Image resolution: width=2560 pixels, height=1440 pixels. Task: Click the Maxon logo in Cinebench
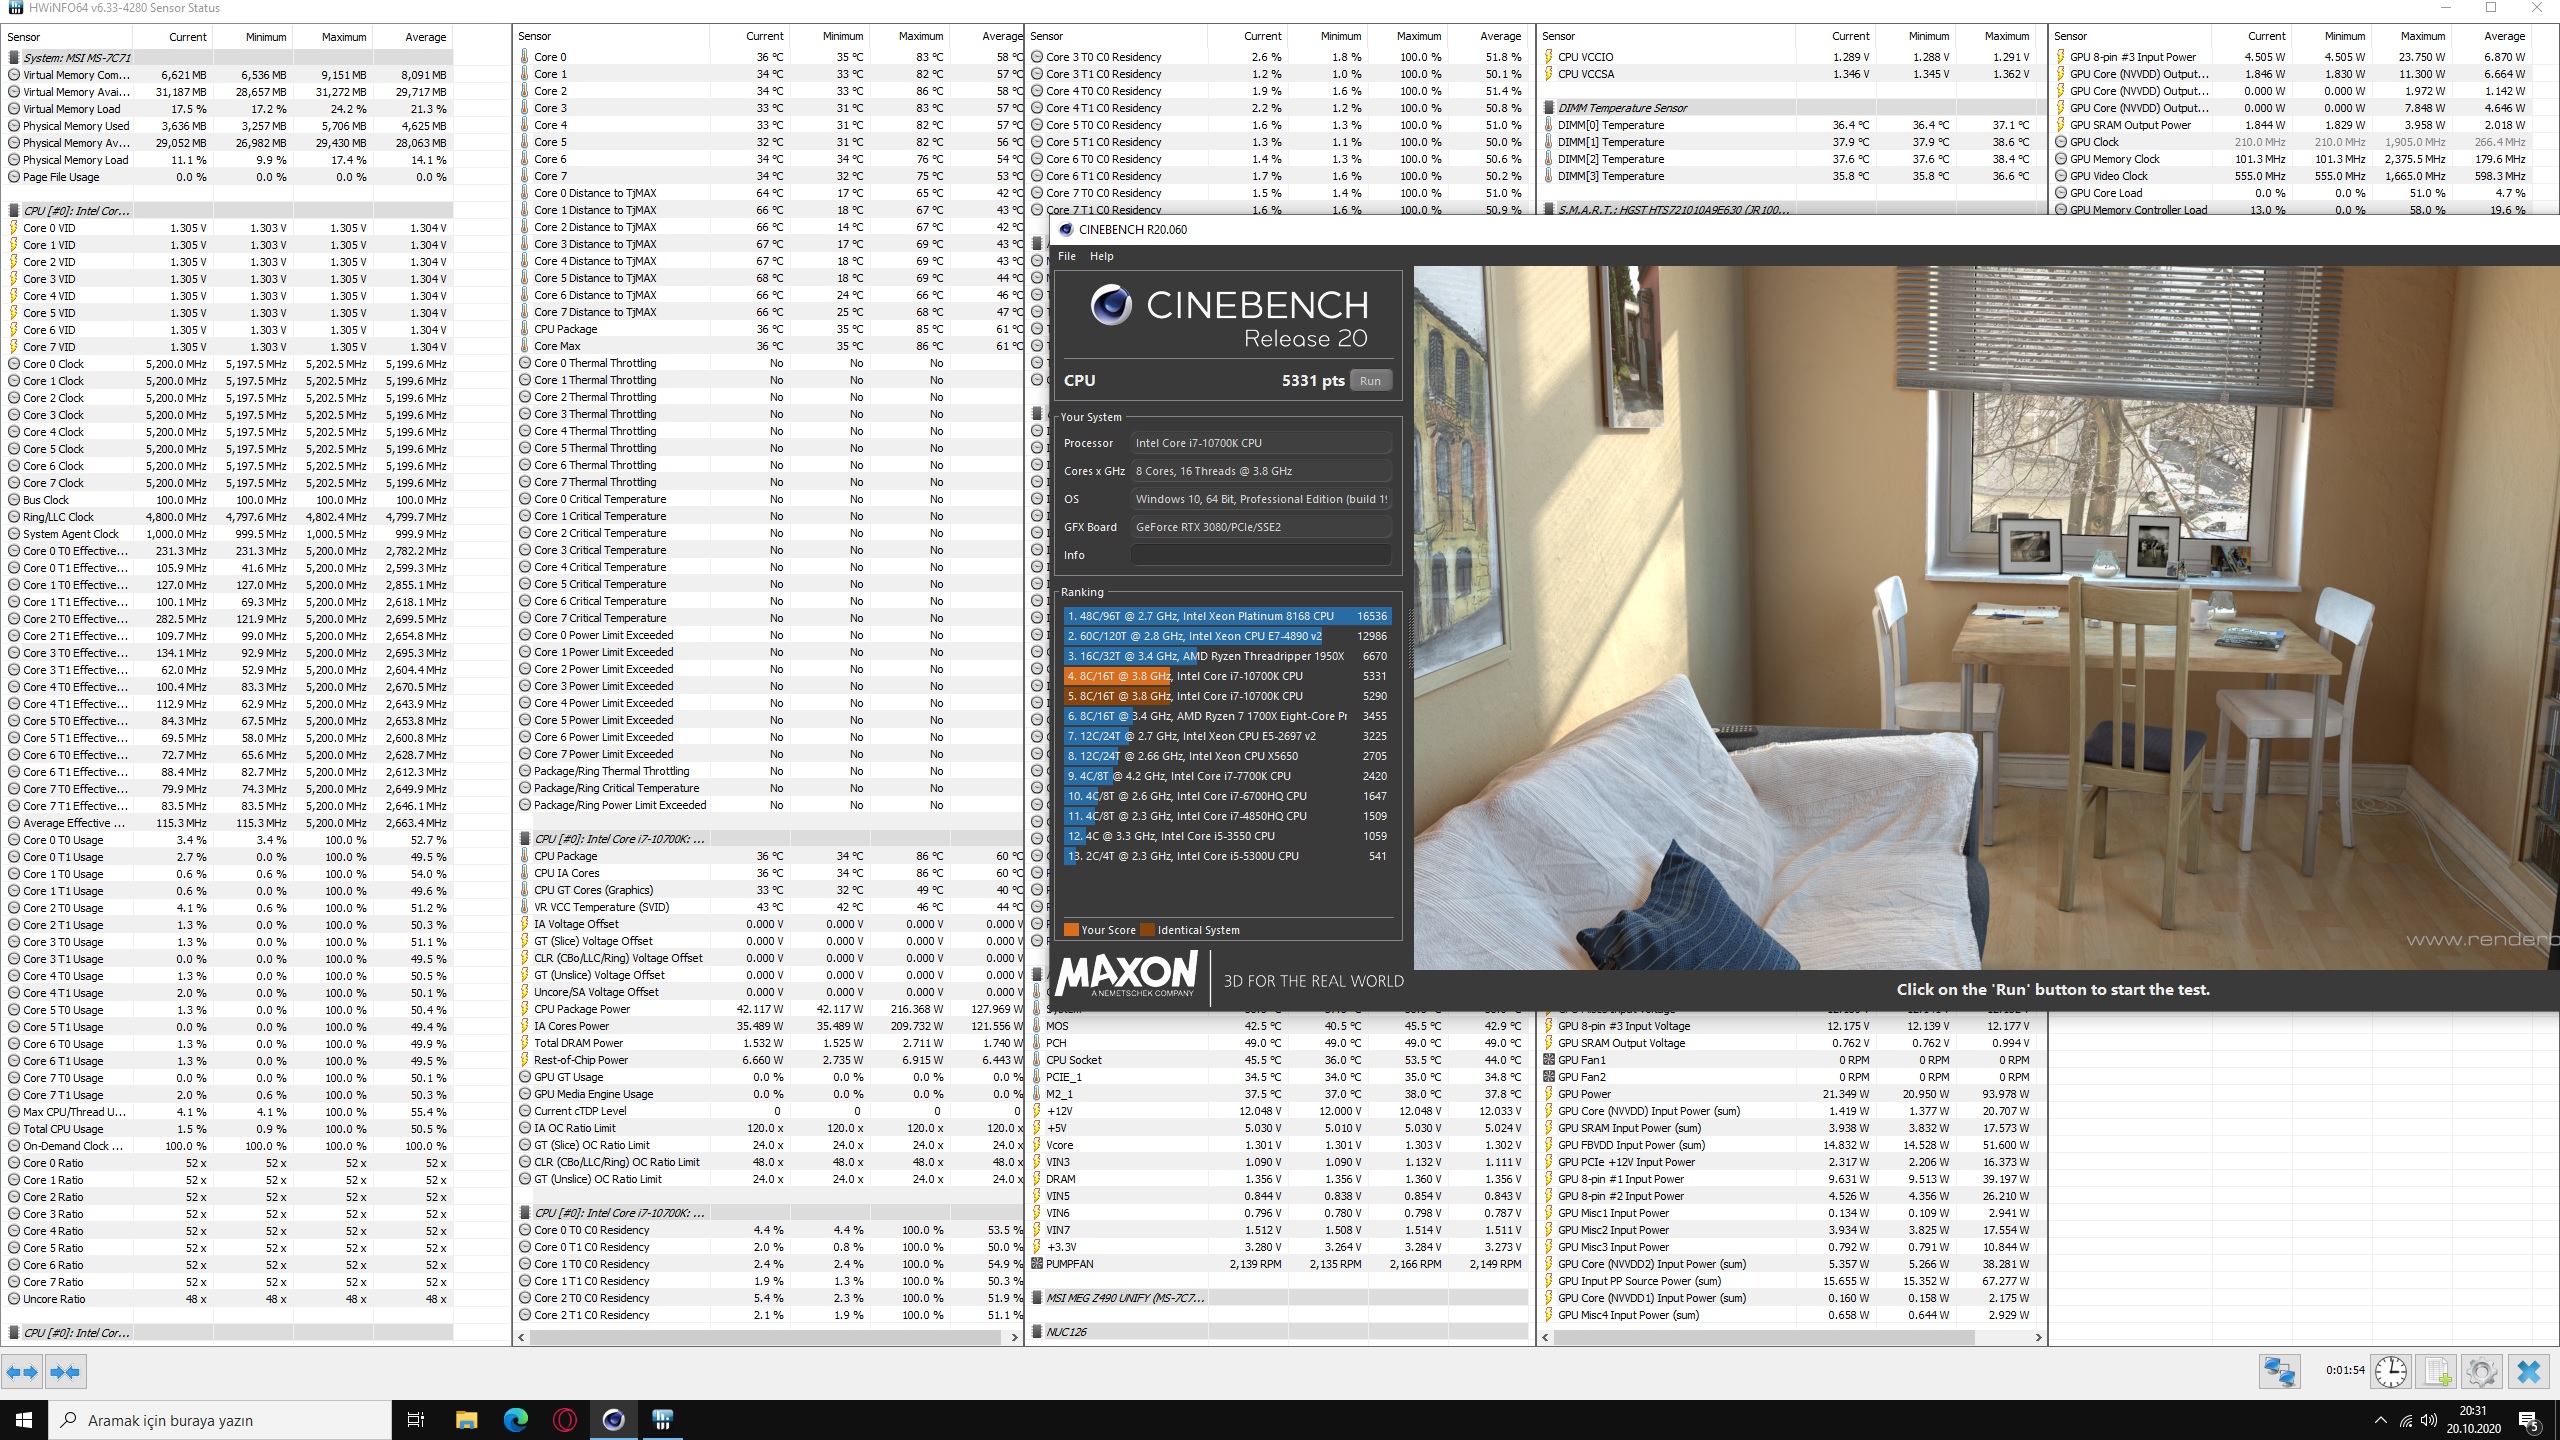[x=1126, y=974]
